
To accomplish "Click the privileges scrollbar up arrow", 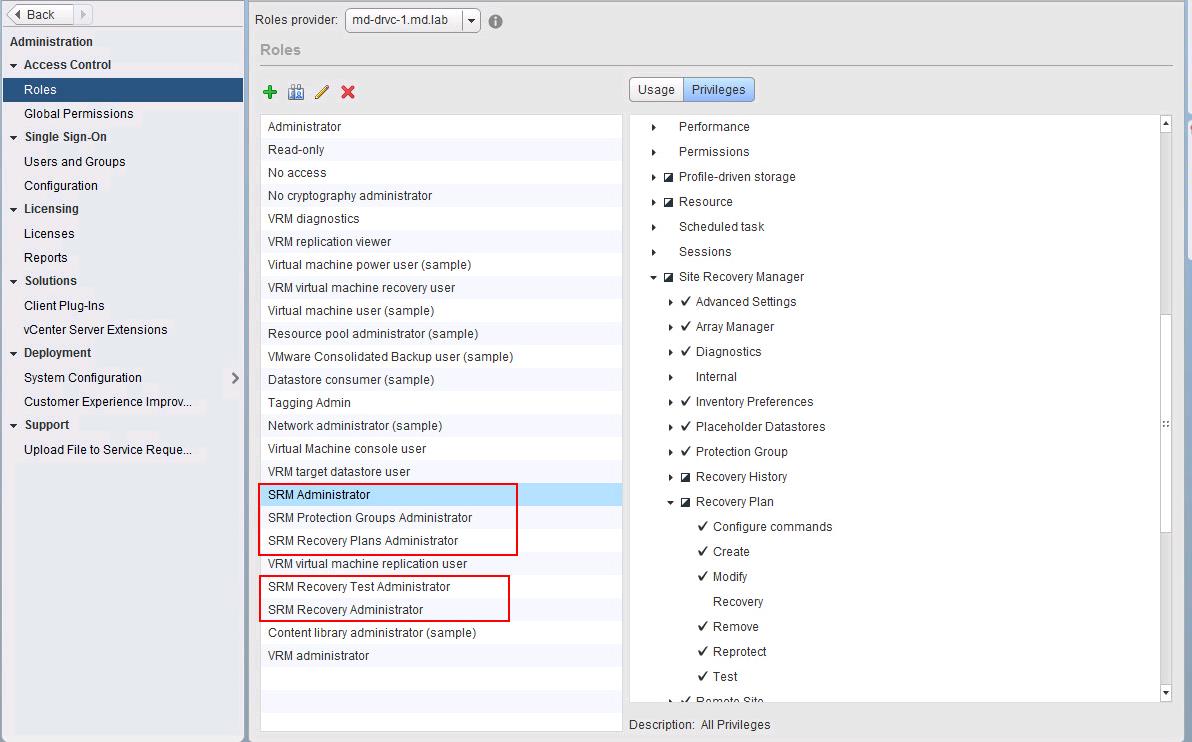I will (1166, 124).
